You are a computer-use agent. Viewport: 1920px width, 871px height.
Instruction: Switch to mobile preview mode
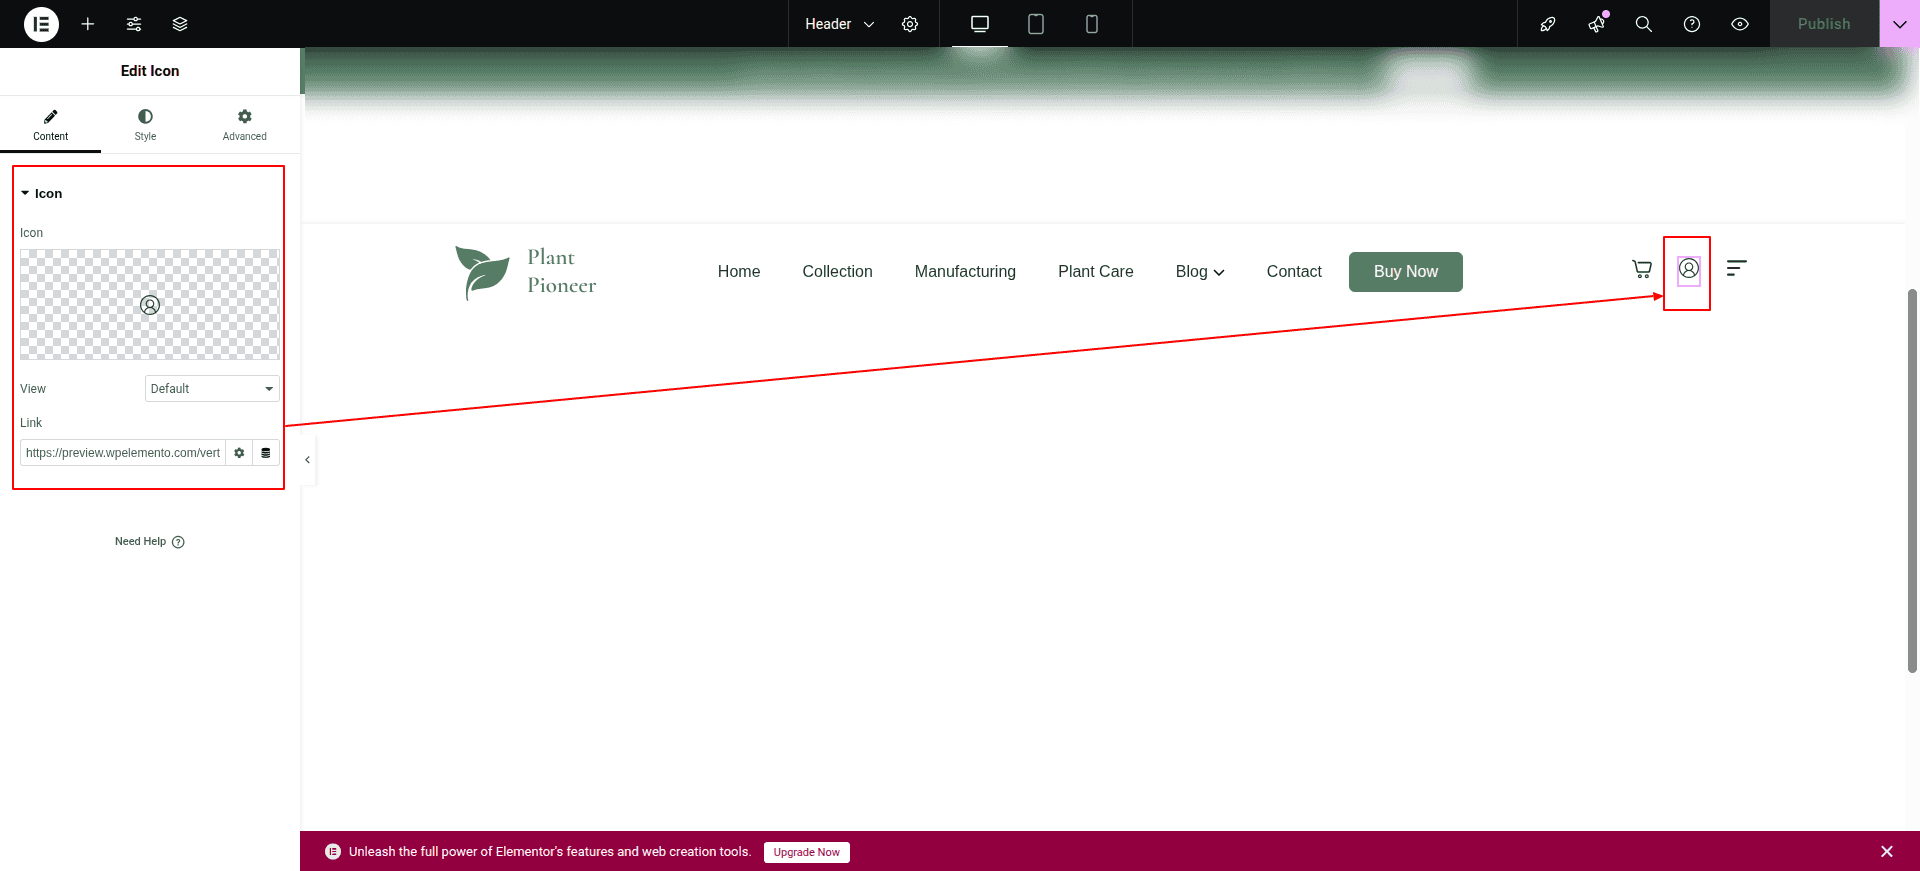coord(1092,24)
